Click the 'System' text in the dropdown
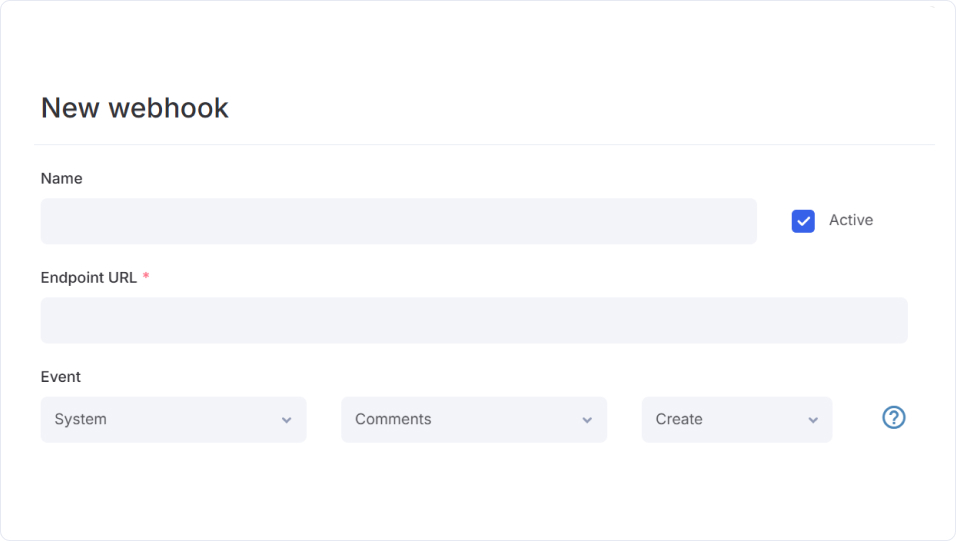The height and width of the screenshot is (541, 956). tap(80, 419)
